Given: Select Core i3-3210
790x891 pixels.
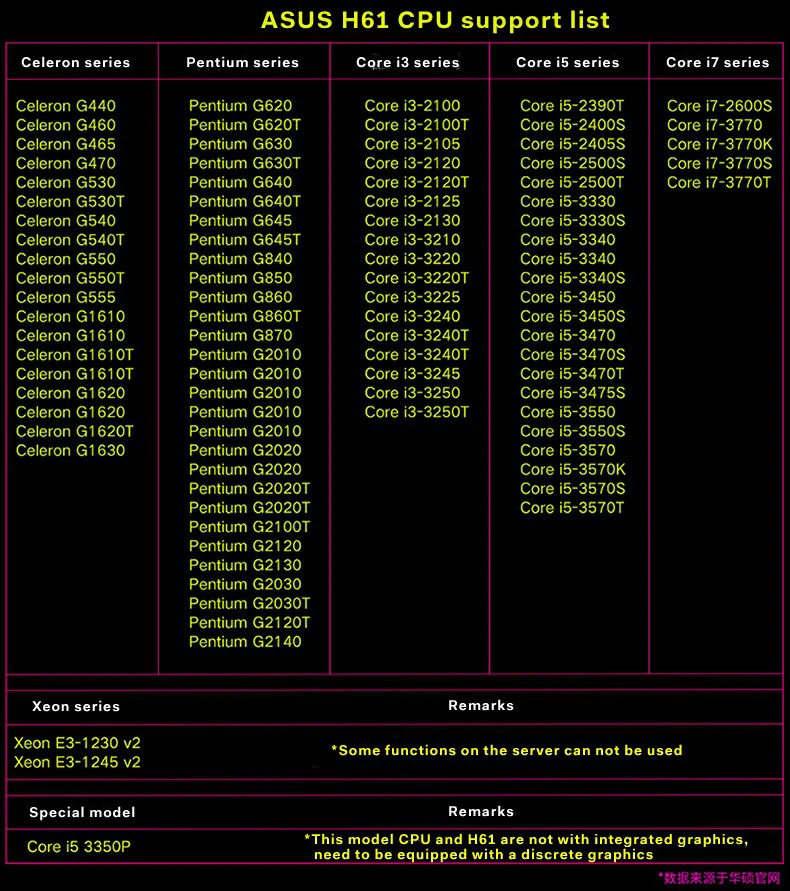Looking at the screenshot, I should pos(413,240).
